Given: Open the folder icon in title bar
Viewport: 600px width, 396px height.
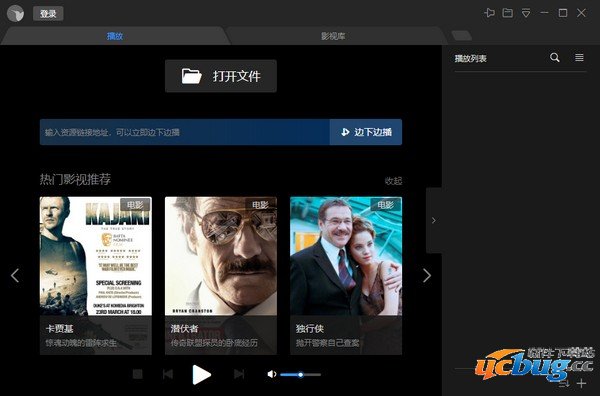Looking at the screenshot, I should click(507, 13).
